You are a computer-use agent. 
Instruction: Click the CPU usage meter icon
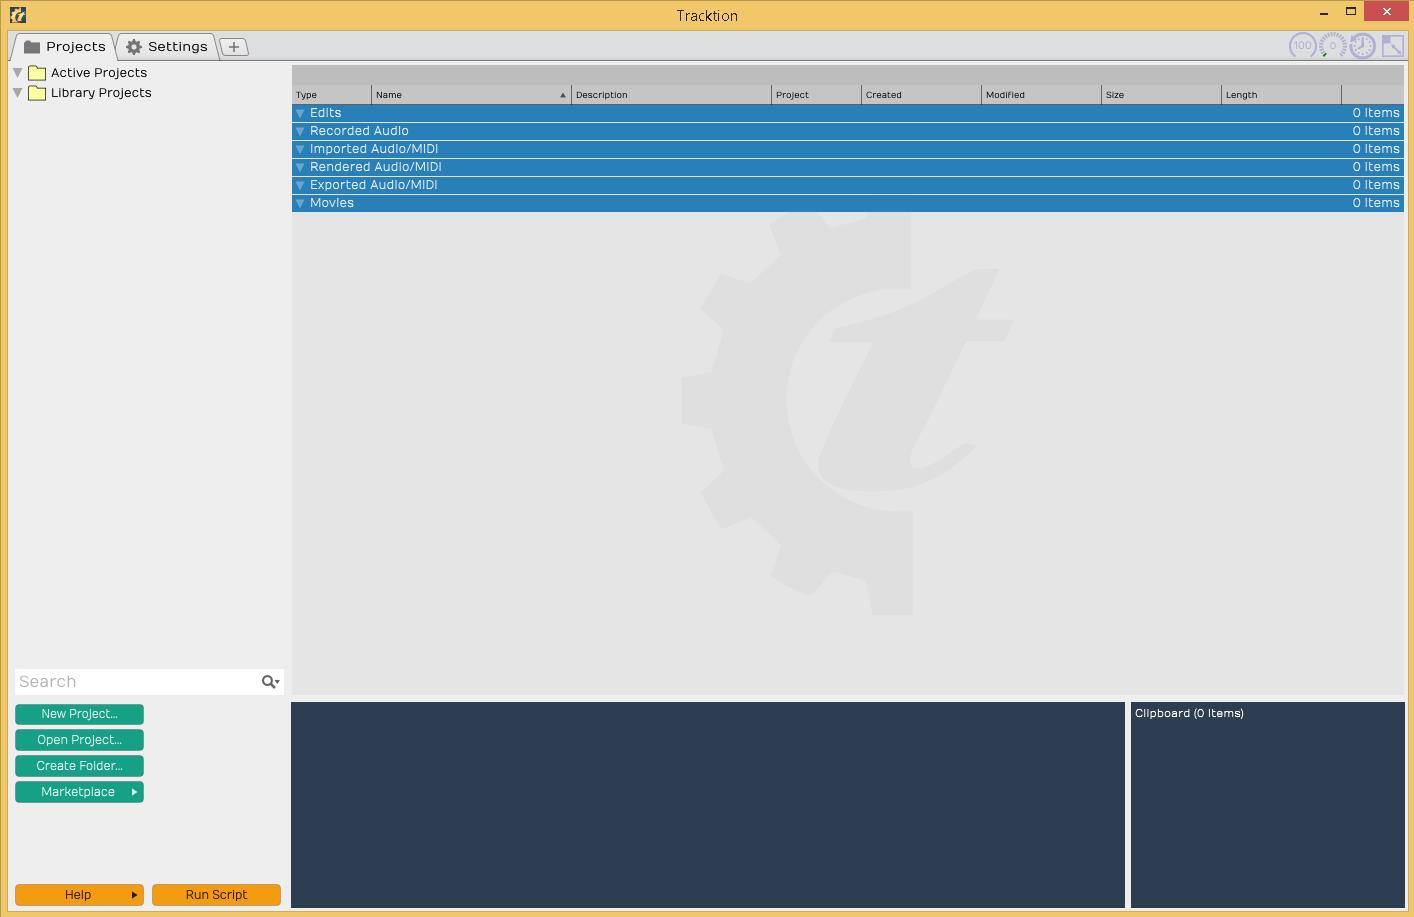point(1302,45)
